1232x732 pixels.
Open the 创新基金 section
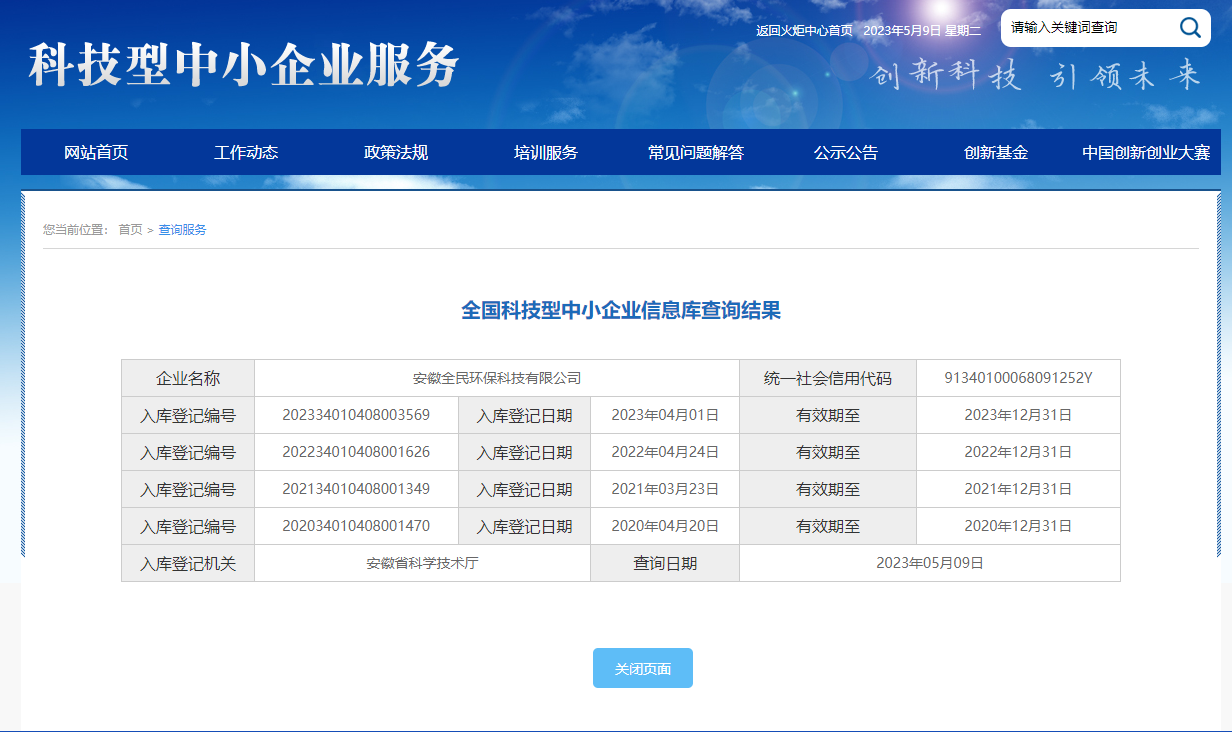point(995,152)
